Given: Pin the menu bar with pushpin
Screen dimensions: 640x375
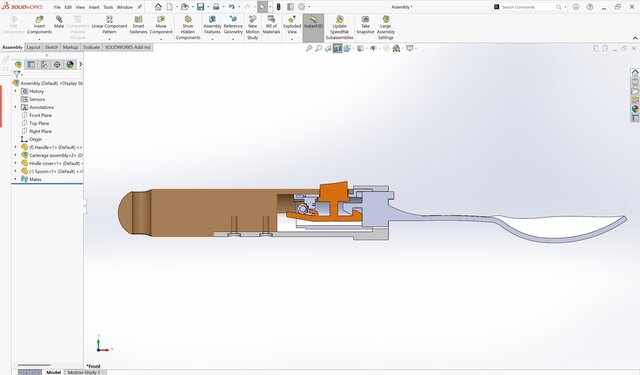Looking at the screenshot, I should 139,7.
